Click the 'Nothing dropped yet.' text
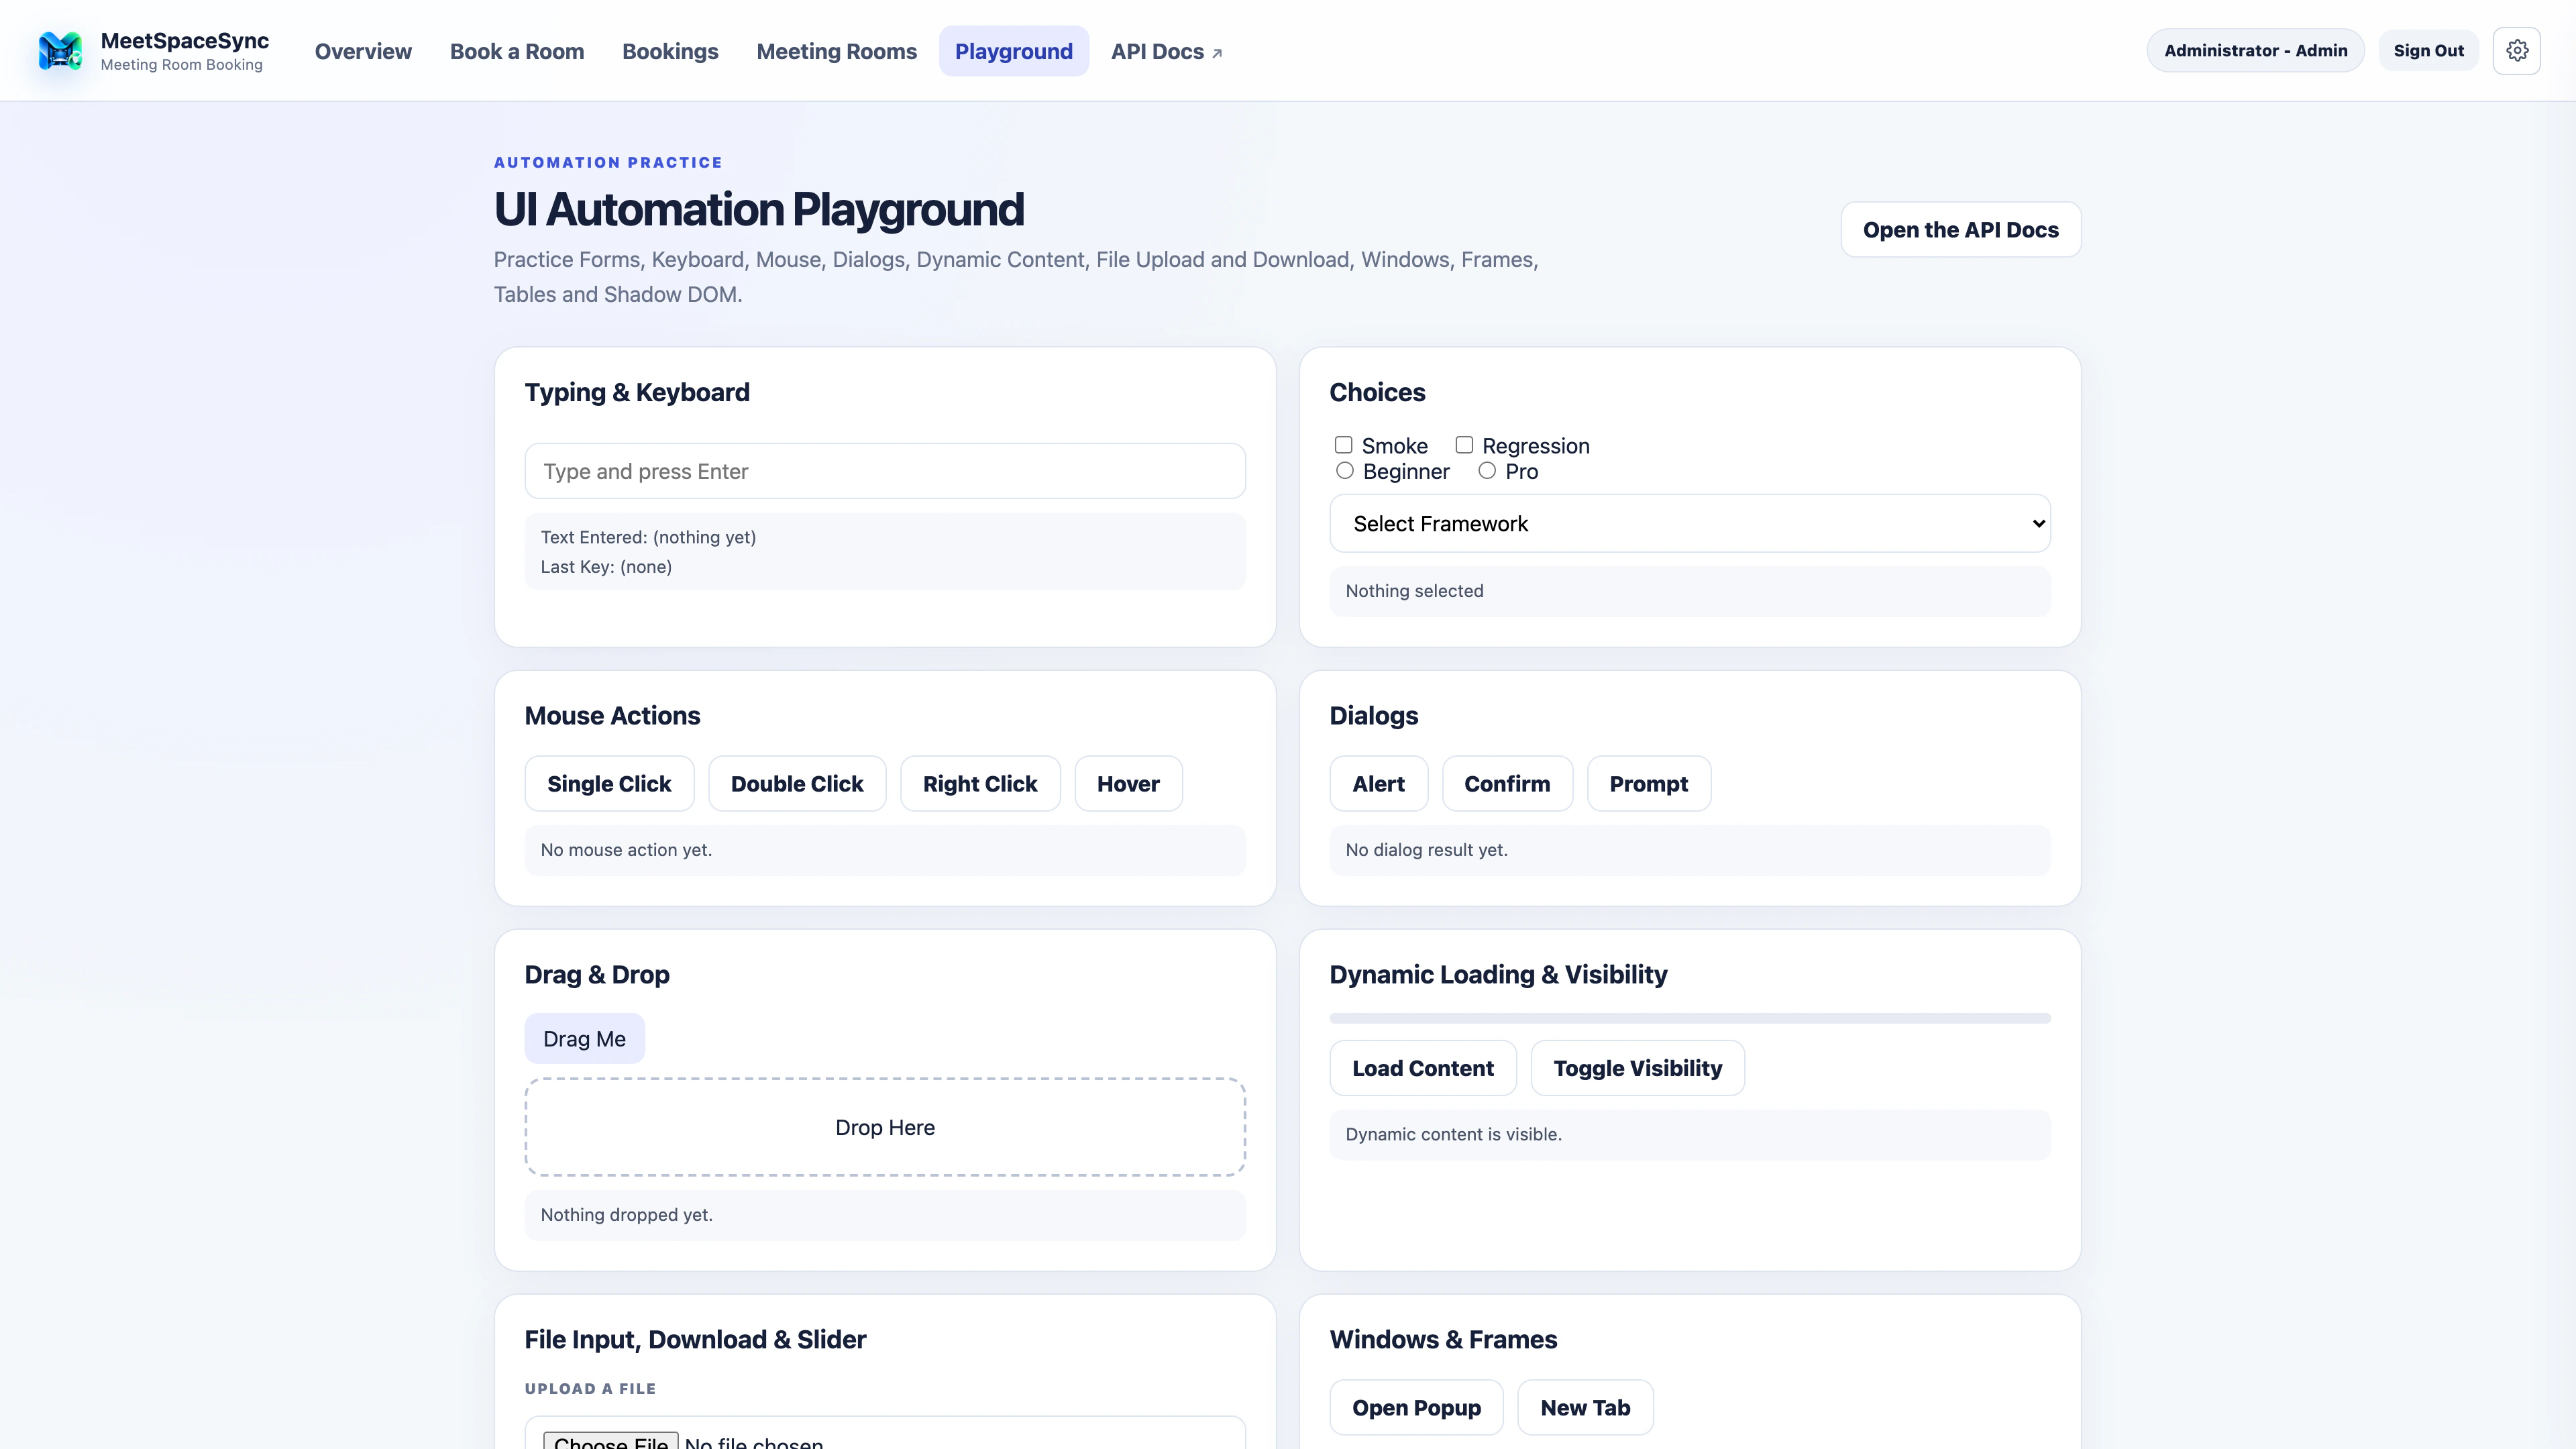Image resolution: width=2576 pixels, height=1449 pixels. point(626,1215)
